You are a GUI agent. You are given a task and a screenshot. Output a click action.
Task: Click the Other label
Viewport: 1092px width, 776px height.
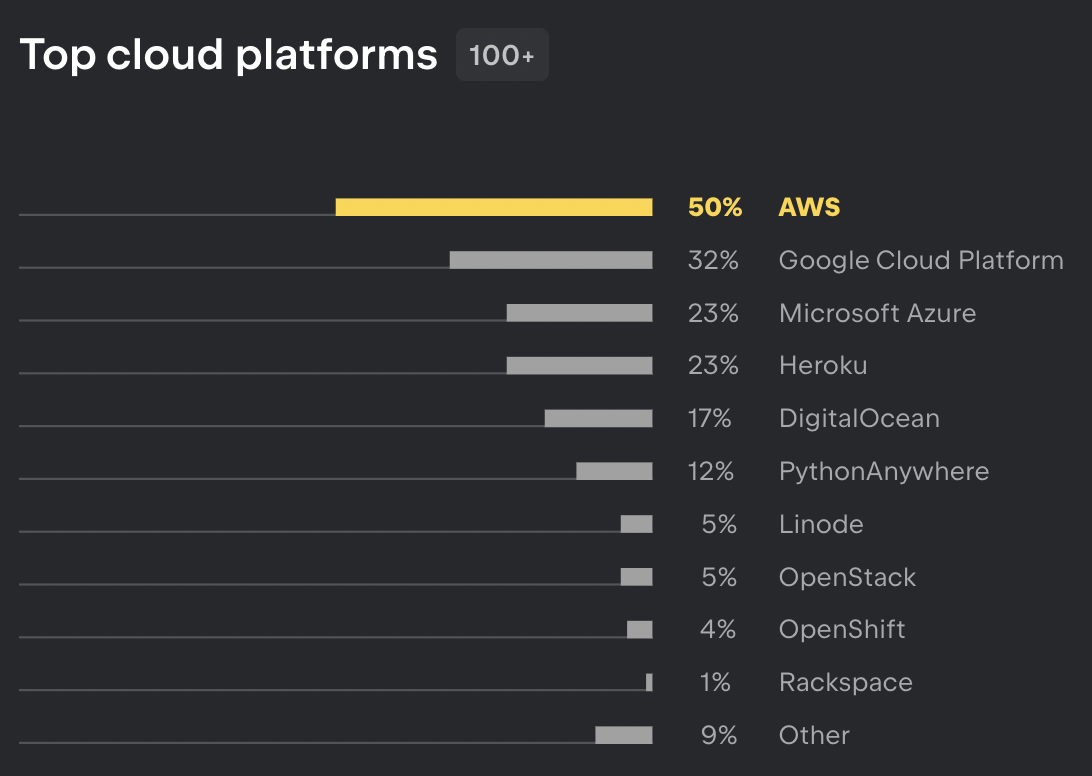click(x=814, y=735)
